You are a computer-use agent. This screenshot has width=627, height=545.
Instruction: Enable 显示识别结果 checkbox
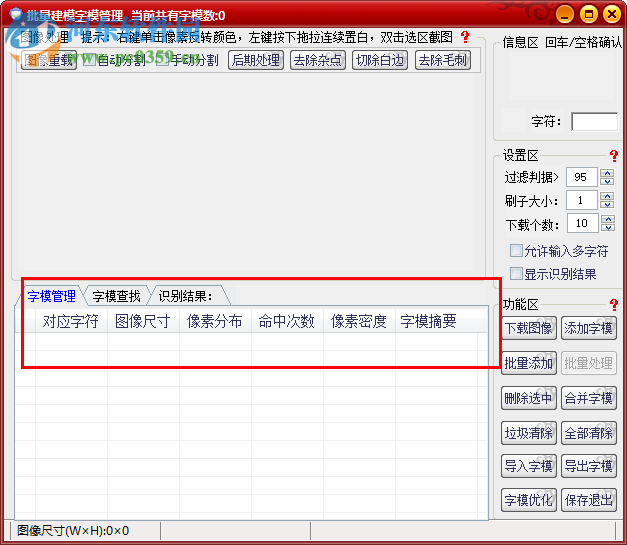pyautogui.click(x=516, y=274)
